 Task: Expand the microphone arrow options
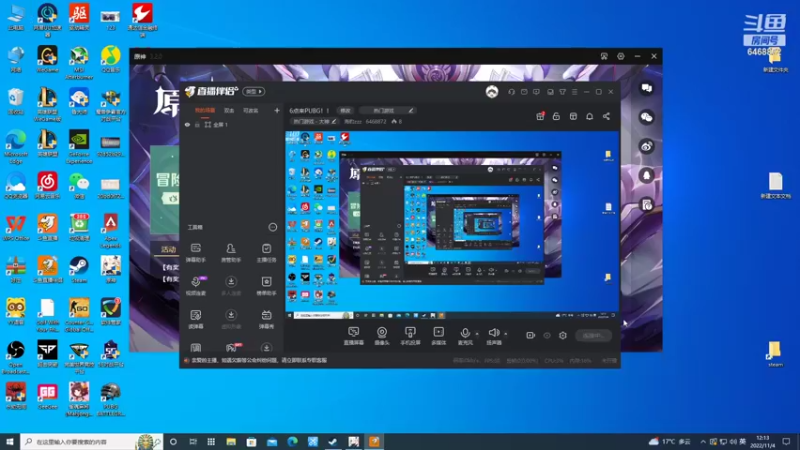477,334
